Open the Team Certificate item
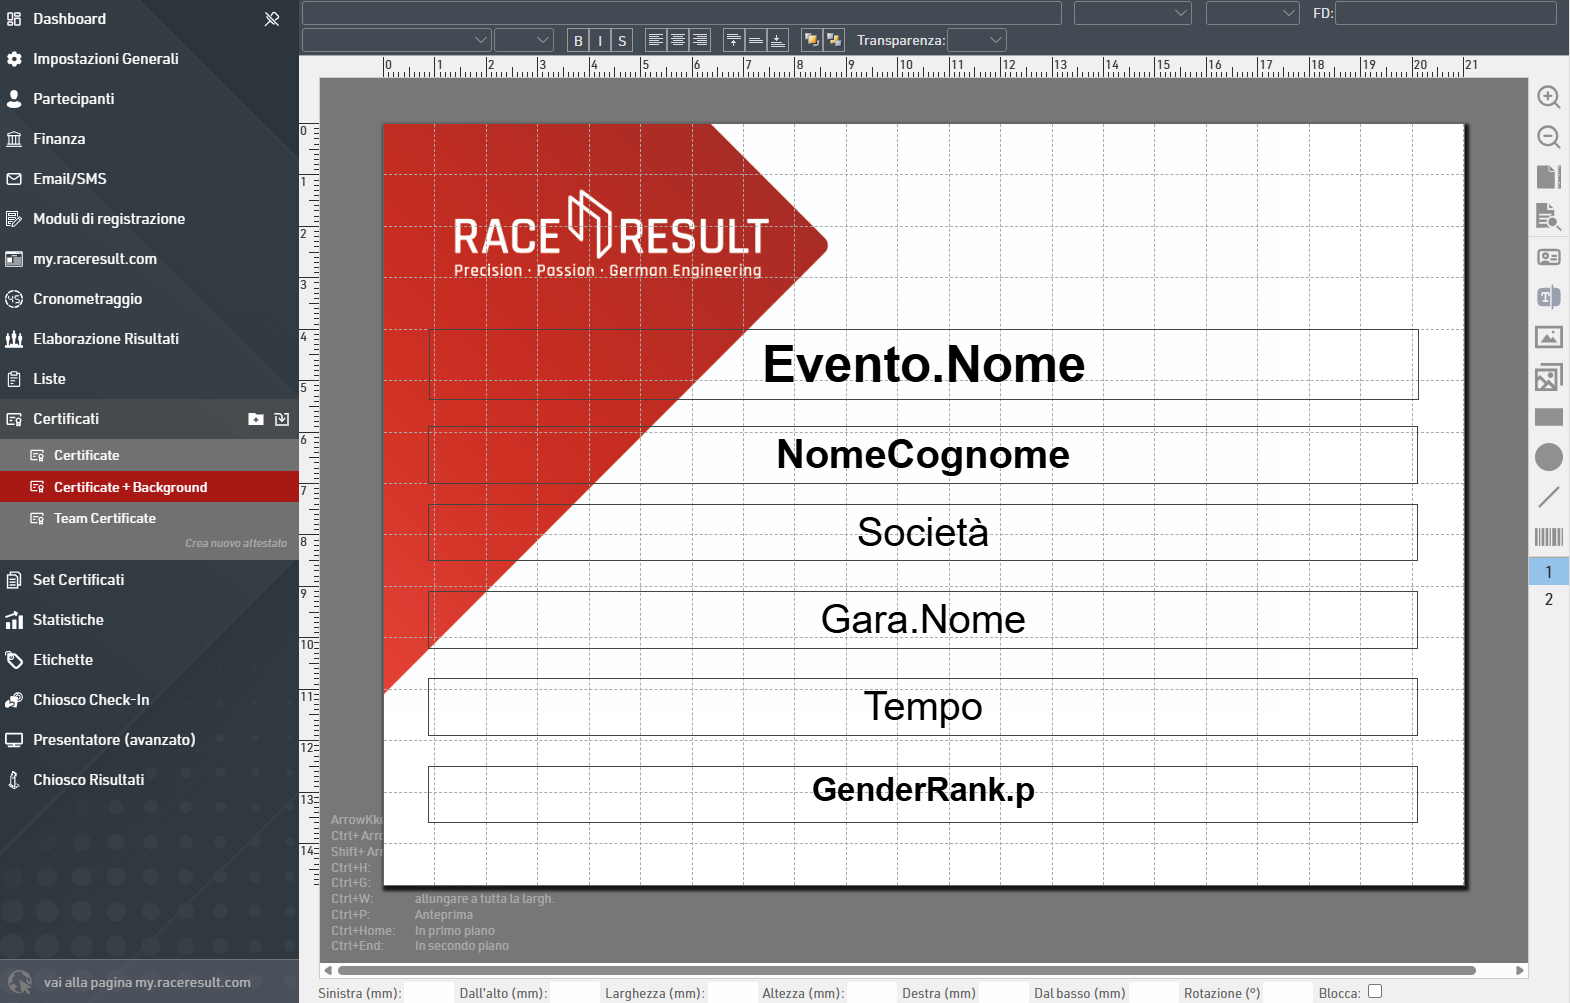1570x1003 pixels. [x=105, y=518]
